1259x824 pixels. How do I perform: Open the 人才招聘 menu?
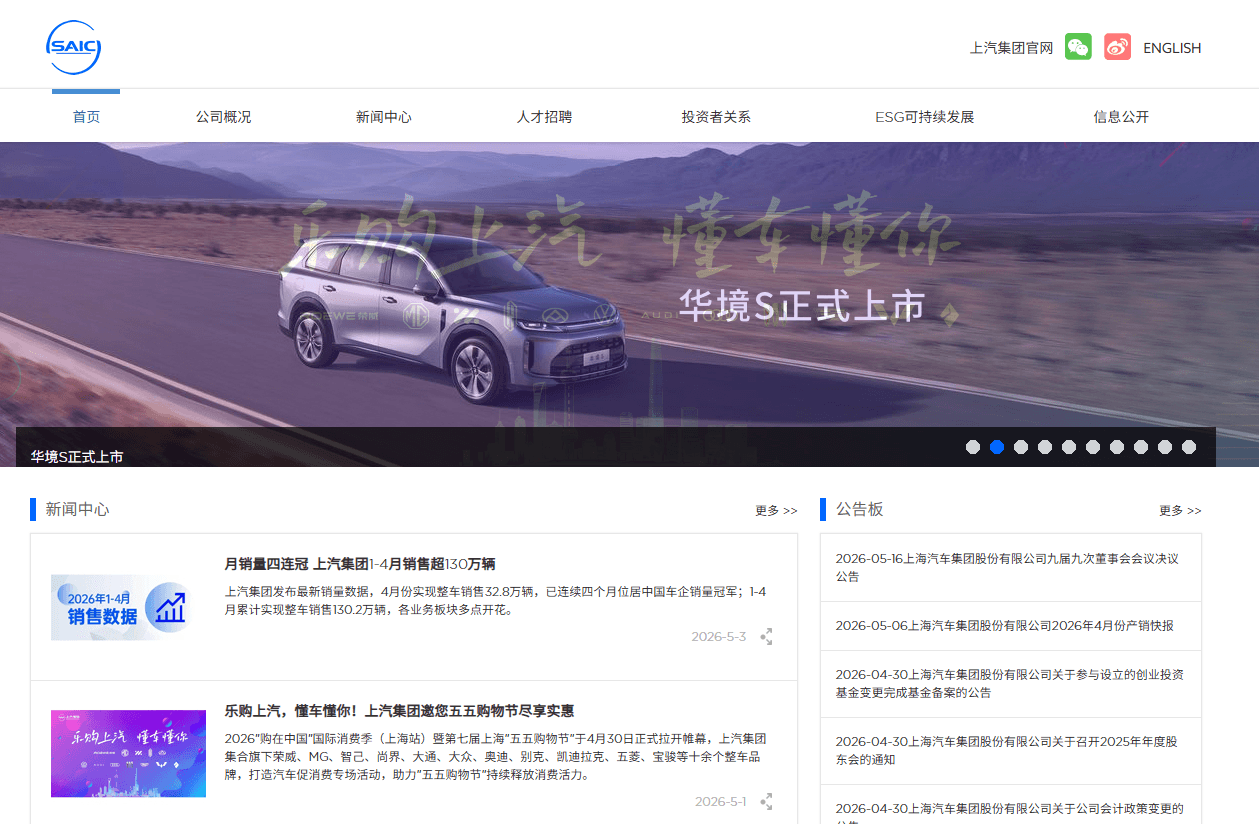(544, 117)
